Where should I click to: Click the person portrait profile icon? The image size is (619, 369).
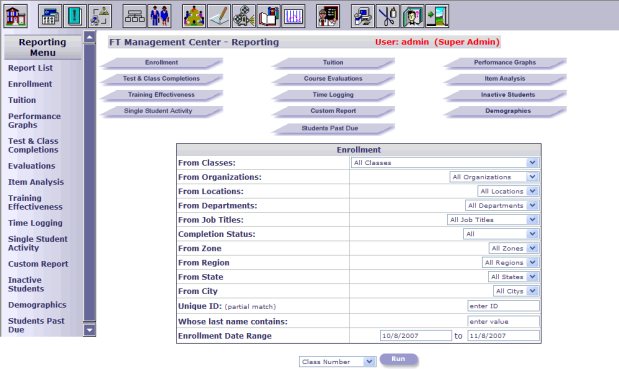pyautogui.click(x=413, y=16)
